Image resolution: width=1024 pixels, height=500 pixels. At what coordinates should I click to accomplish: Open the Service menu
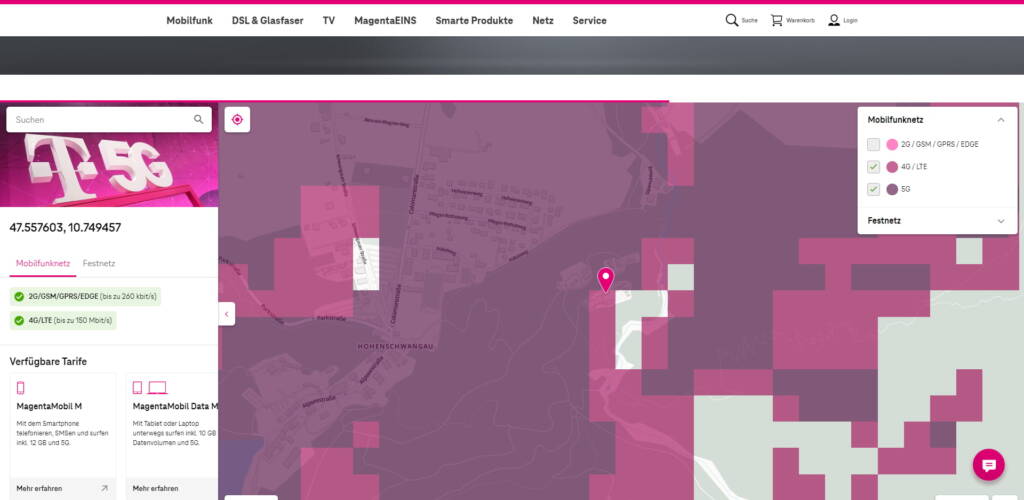pos(590,20)
